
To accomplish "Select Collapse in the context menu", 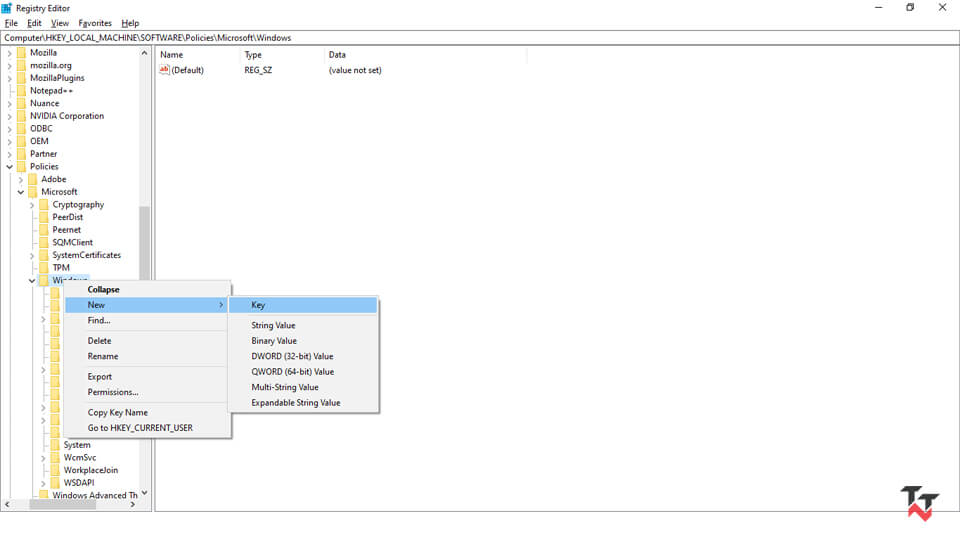I will click(x=147, y=290).
